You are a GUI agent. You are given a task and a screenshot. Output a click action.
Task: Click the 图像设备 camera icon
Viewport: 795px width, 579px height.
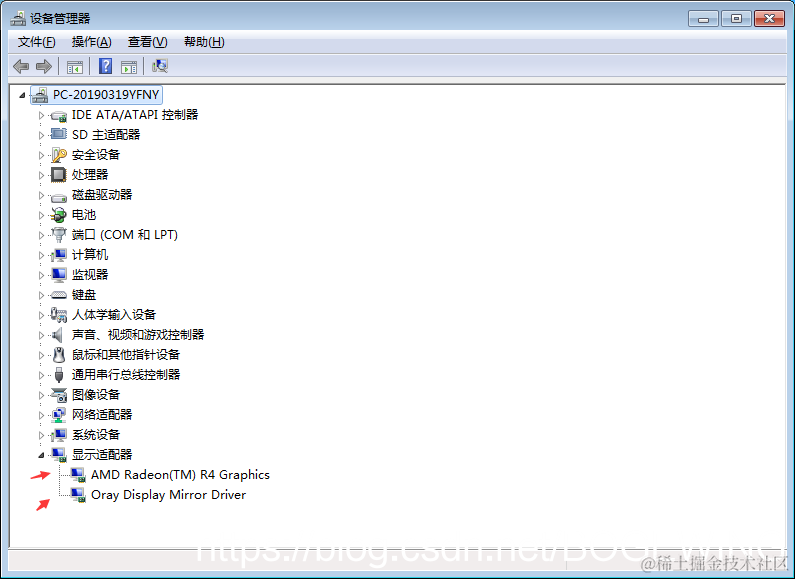click(x=59, y=395)
